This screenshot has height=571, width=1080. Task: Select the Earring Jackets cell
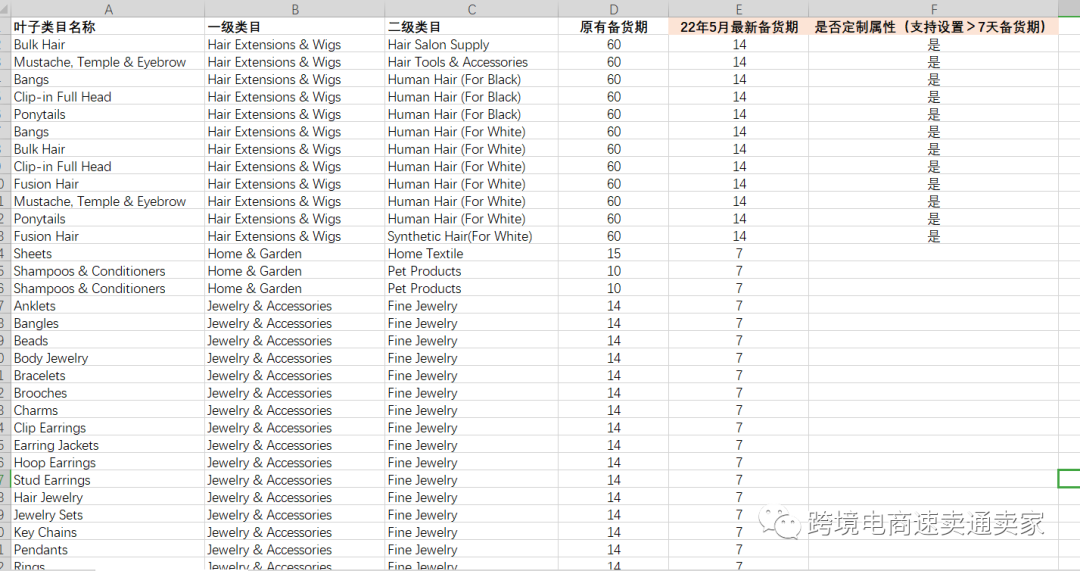pyautogui.click(x=108, y=445)
